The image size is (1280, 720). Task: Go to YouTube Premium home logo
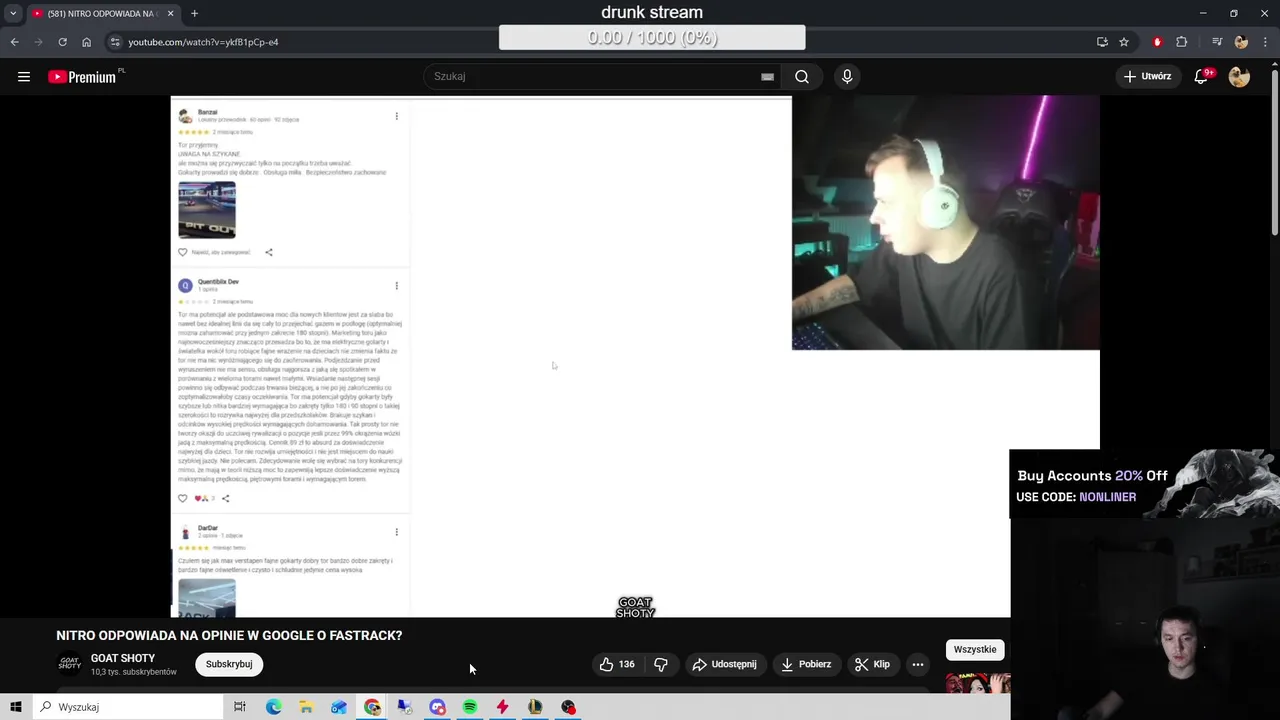tap(84, 76)
